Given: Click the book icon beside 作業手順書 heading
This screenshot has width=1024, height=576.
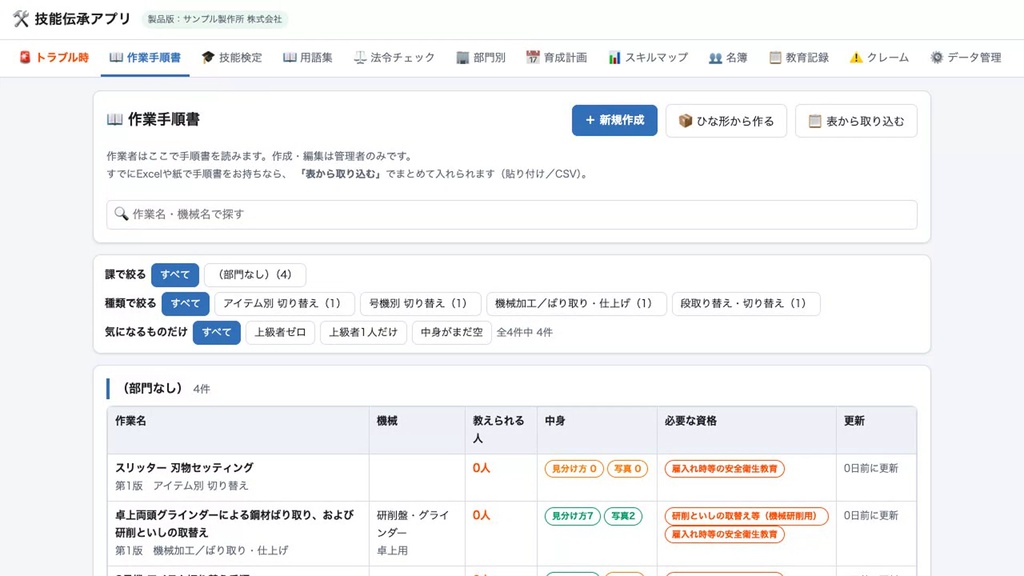Looking at the screenshot, I should 115,120.
